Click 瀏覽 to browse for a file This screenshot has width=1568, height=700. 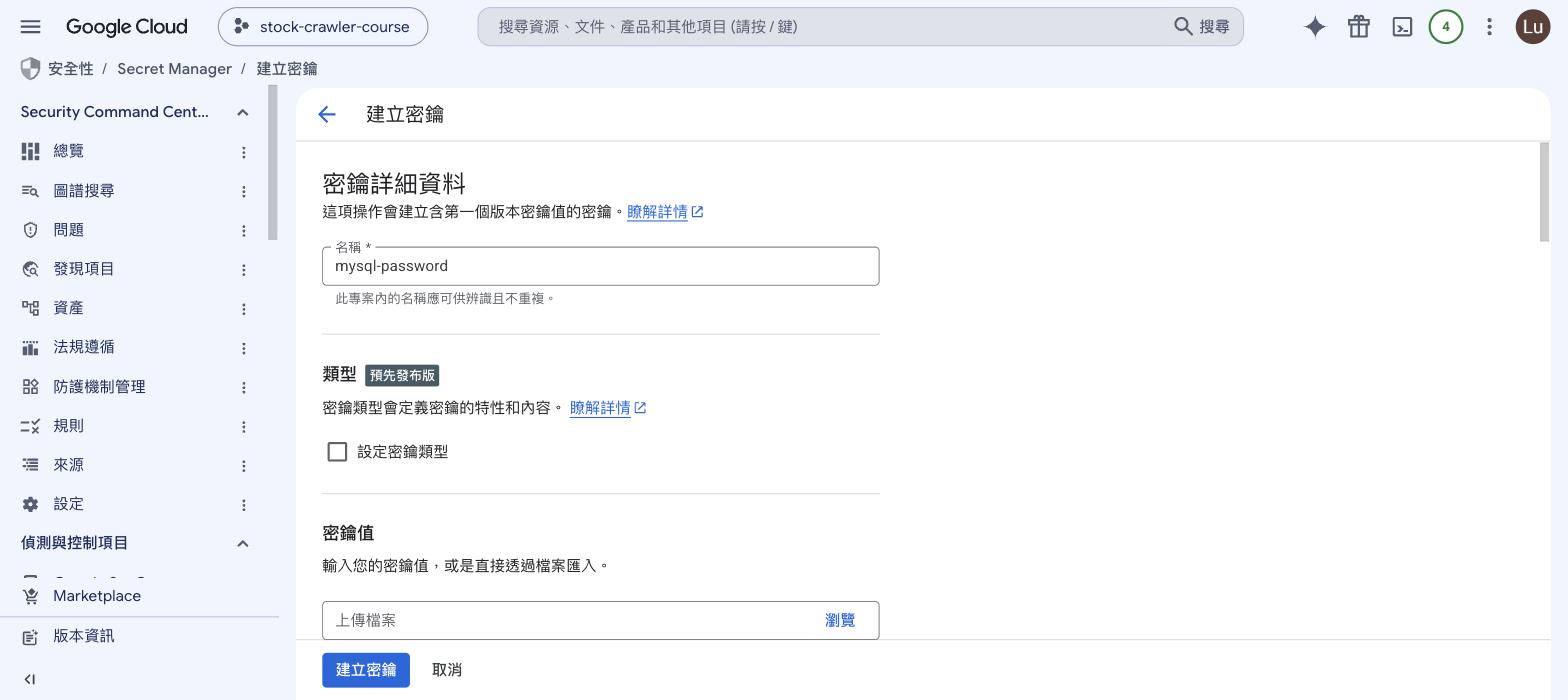click(x=840, y=620)
